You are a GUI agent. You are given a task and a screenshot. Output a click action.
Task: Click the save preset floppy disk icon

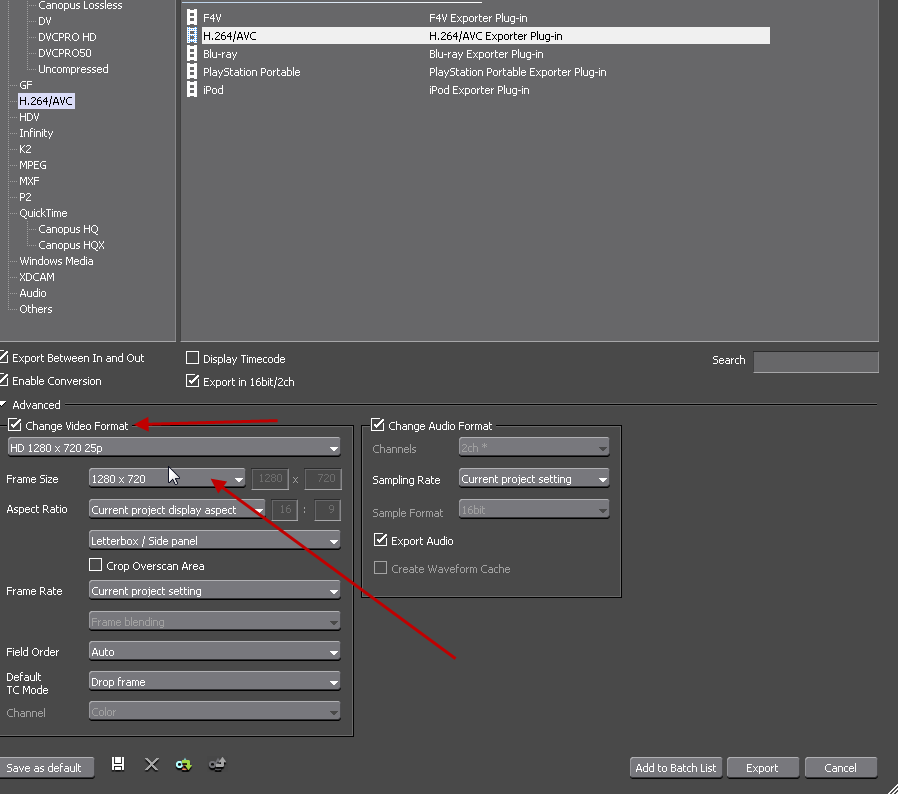[x=118, y=764]
